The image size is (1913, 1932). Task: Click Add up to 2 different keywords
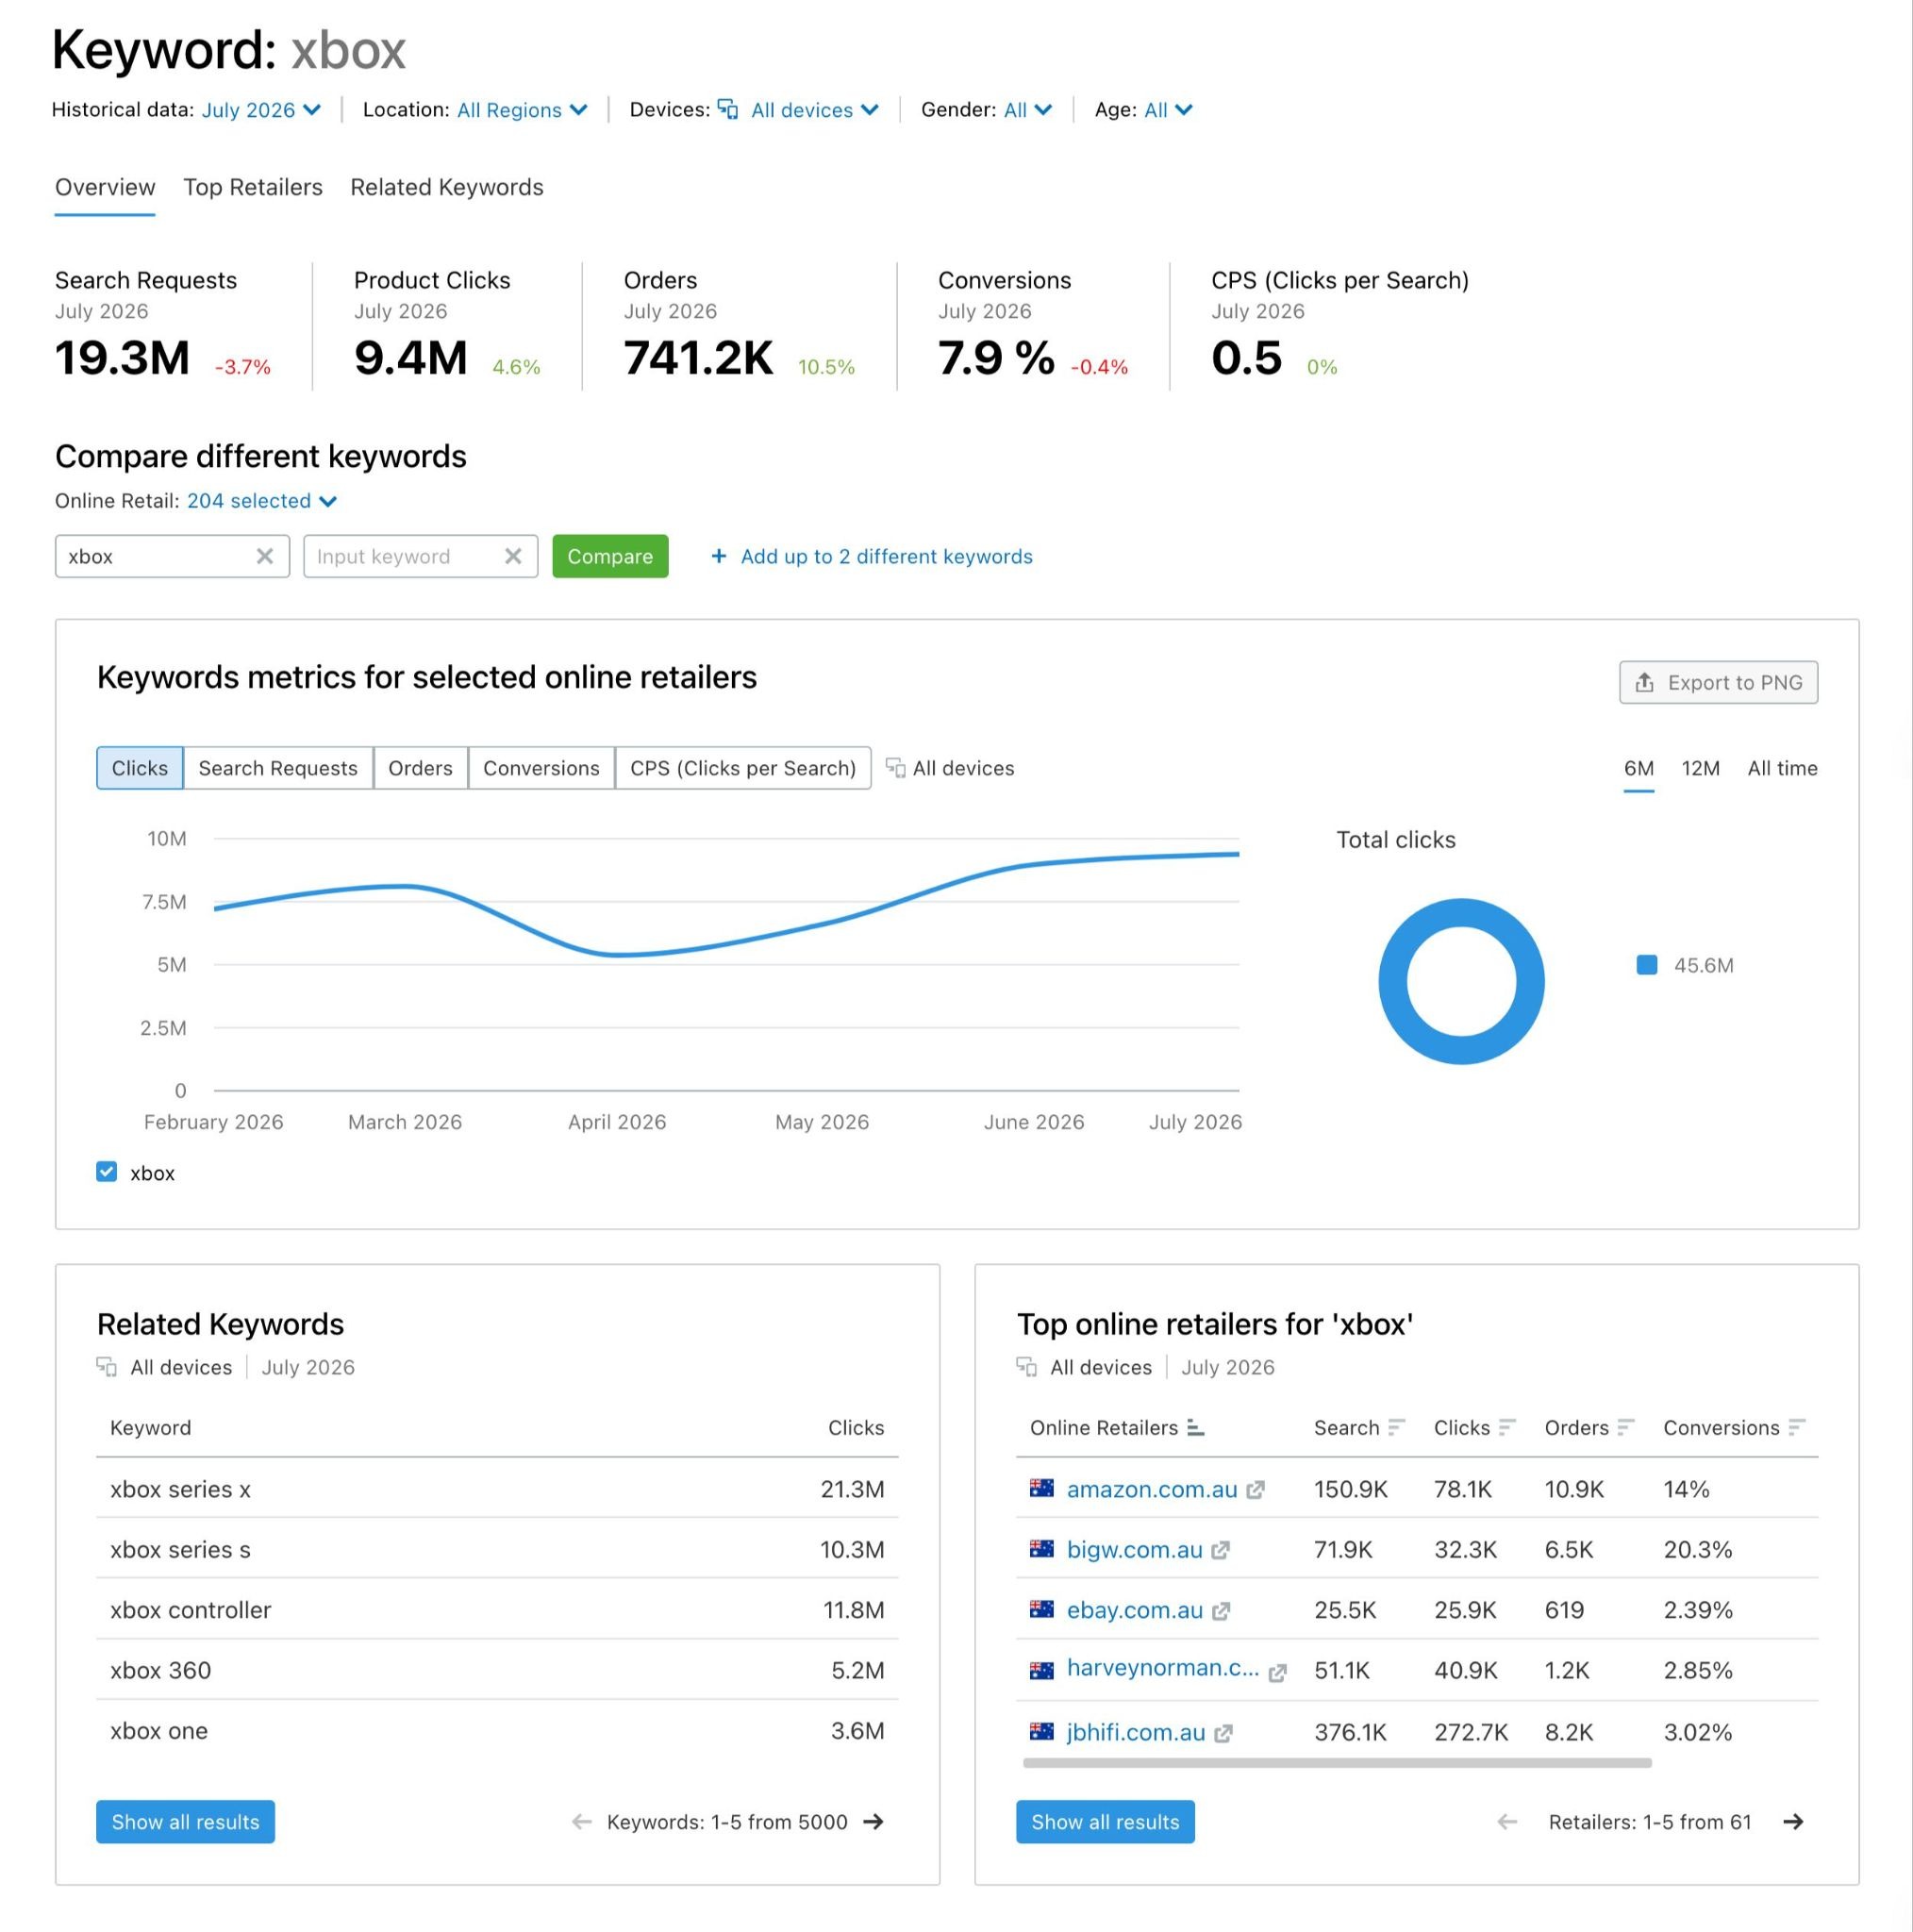(886, 556)
